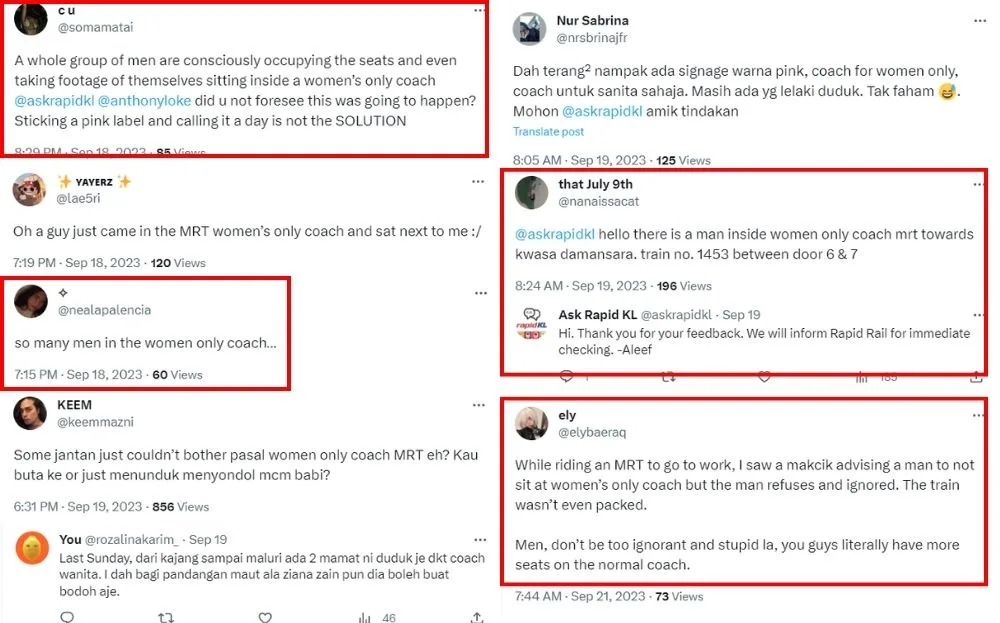
Task: Share the Ask Rapid KL reply
Action: [975, 377]
